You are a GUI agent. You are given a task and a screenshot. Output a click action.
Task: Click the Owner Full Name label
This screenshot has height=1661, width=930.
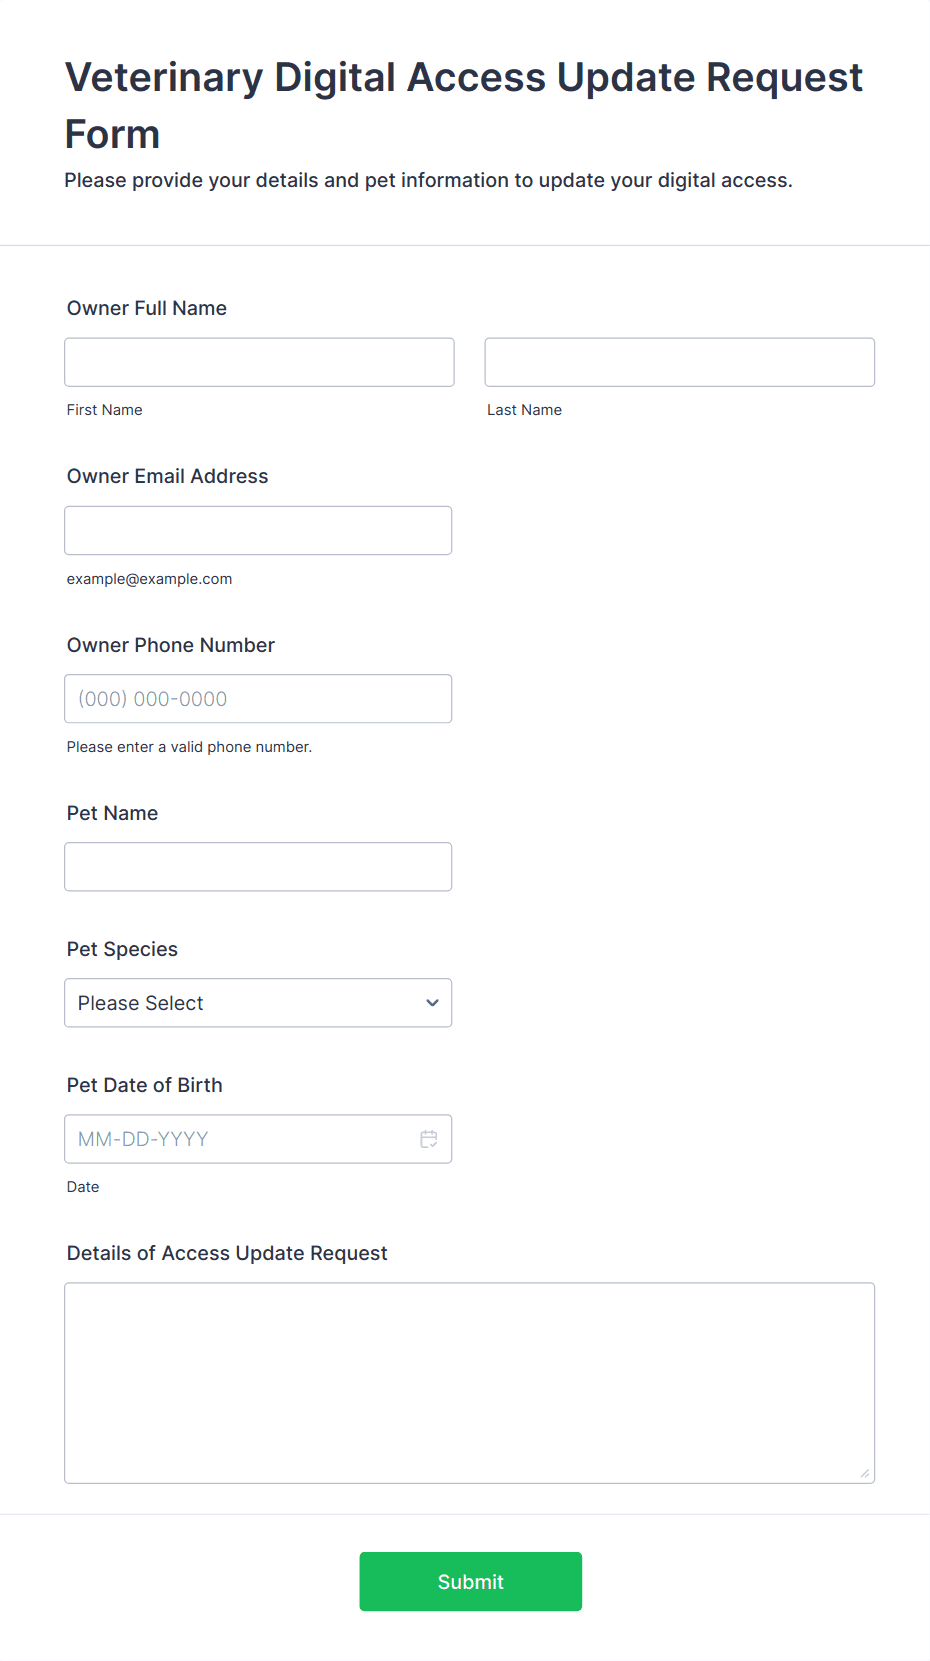(x=147, y=308)
